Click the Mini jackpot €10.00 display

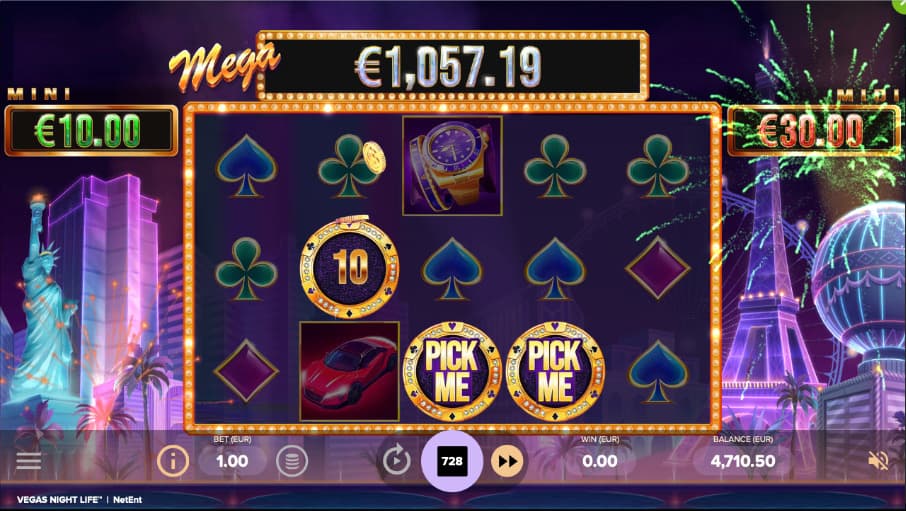point(91,131)
